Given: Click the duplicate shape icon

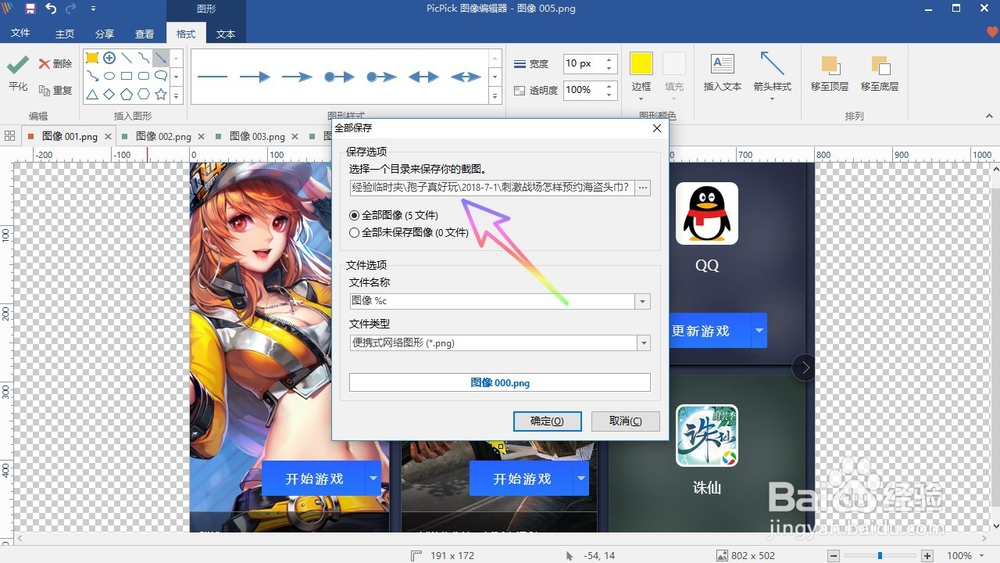Looking at the screenshot, I should (45, 91).
